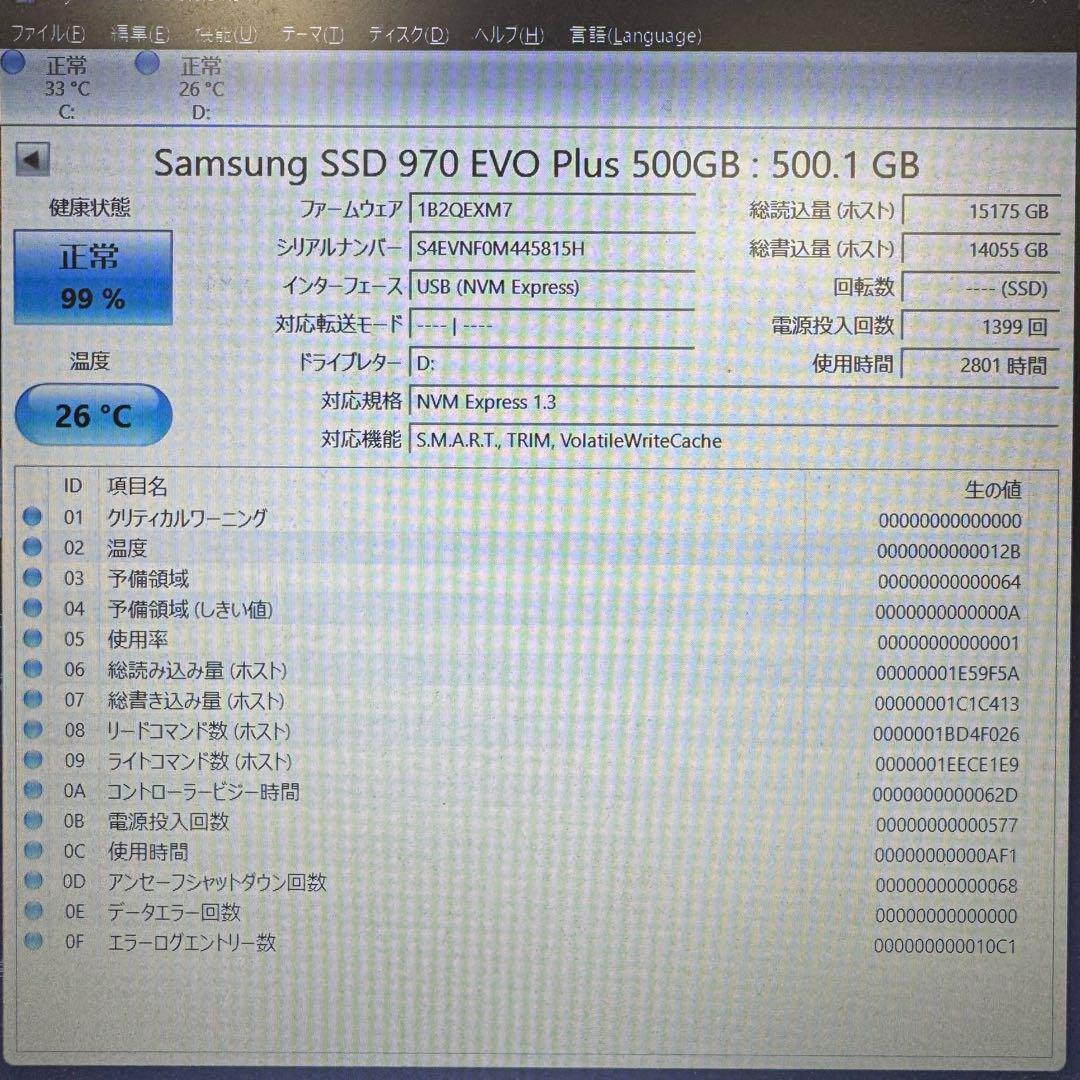Click the blue dot beside データエラー回数
The image size is (1080, 1080).
pos(33,911)
